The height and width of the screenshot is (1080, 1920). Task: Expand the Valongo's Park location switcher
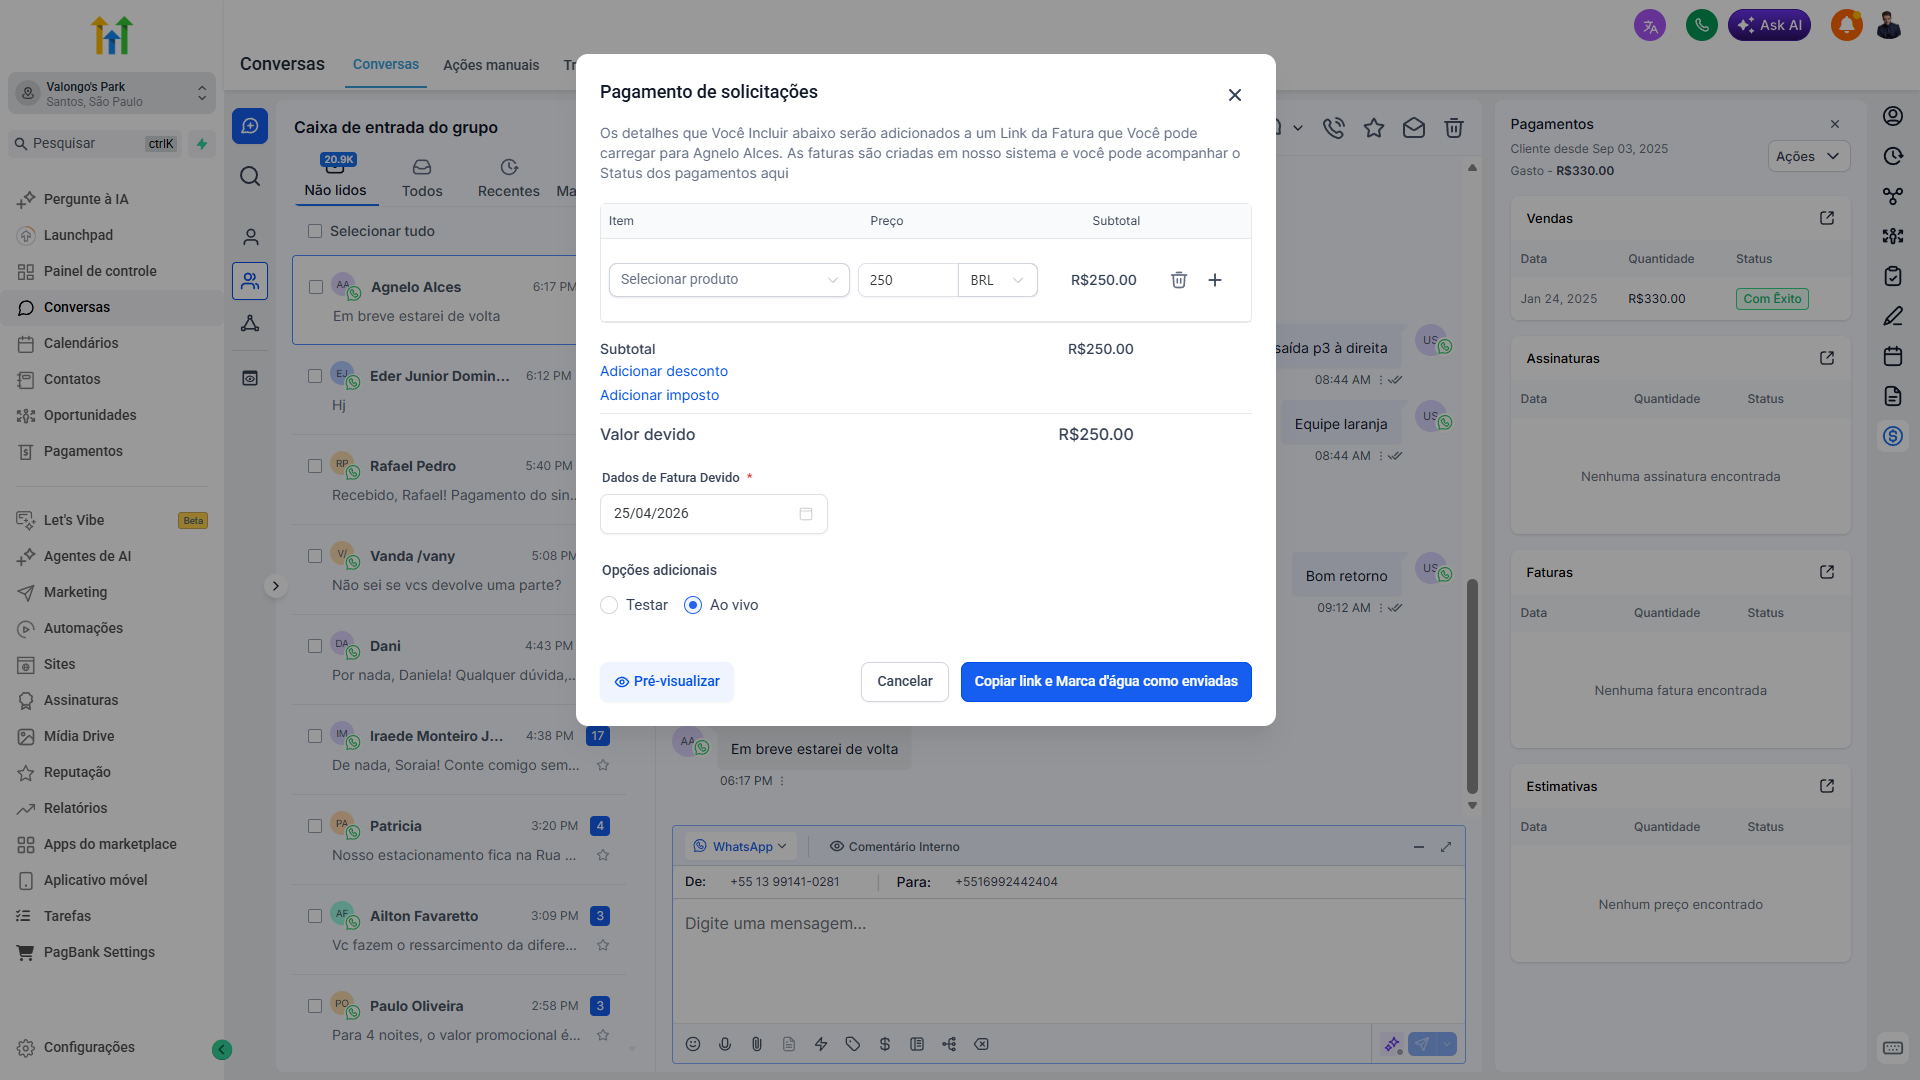[112, 93]
